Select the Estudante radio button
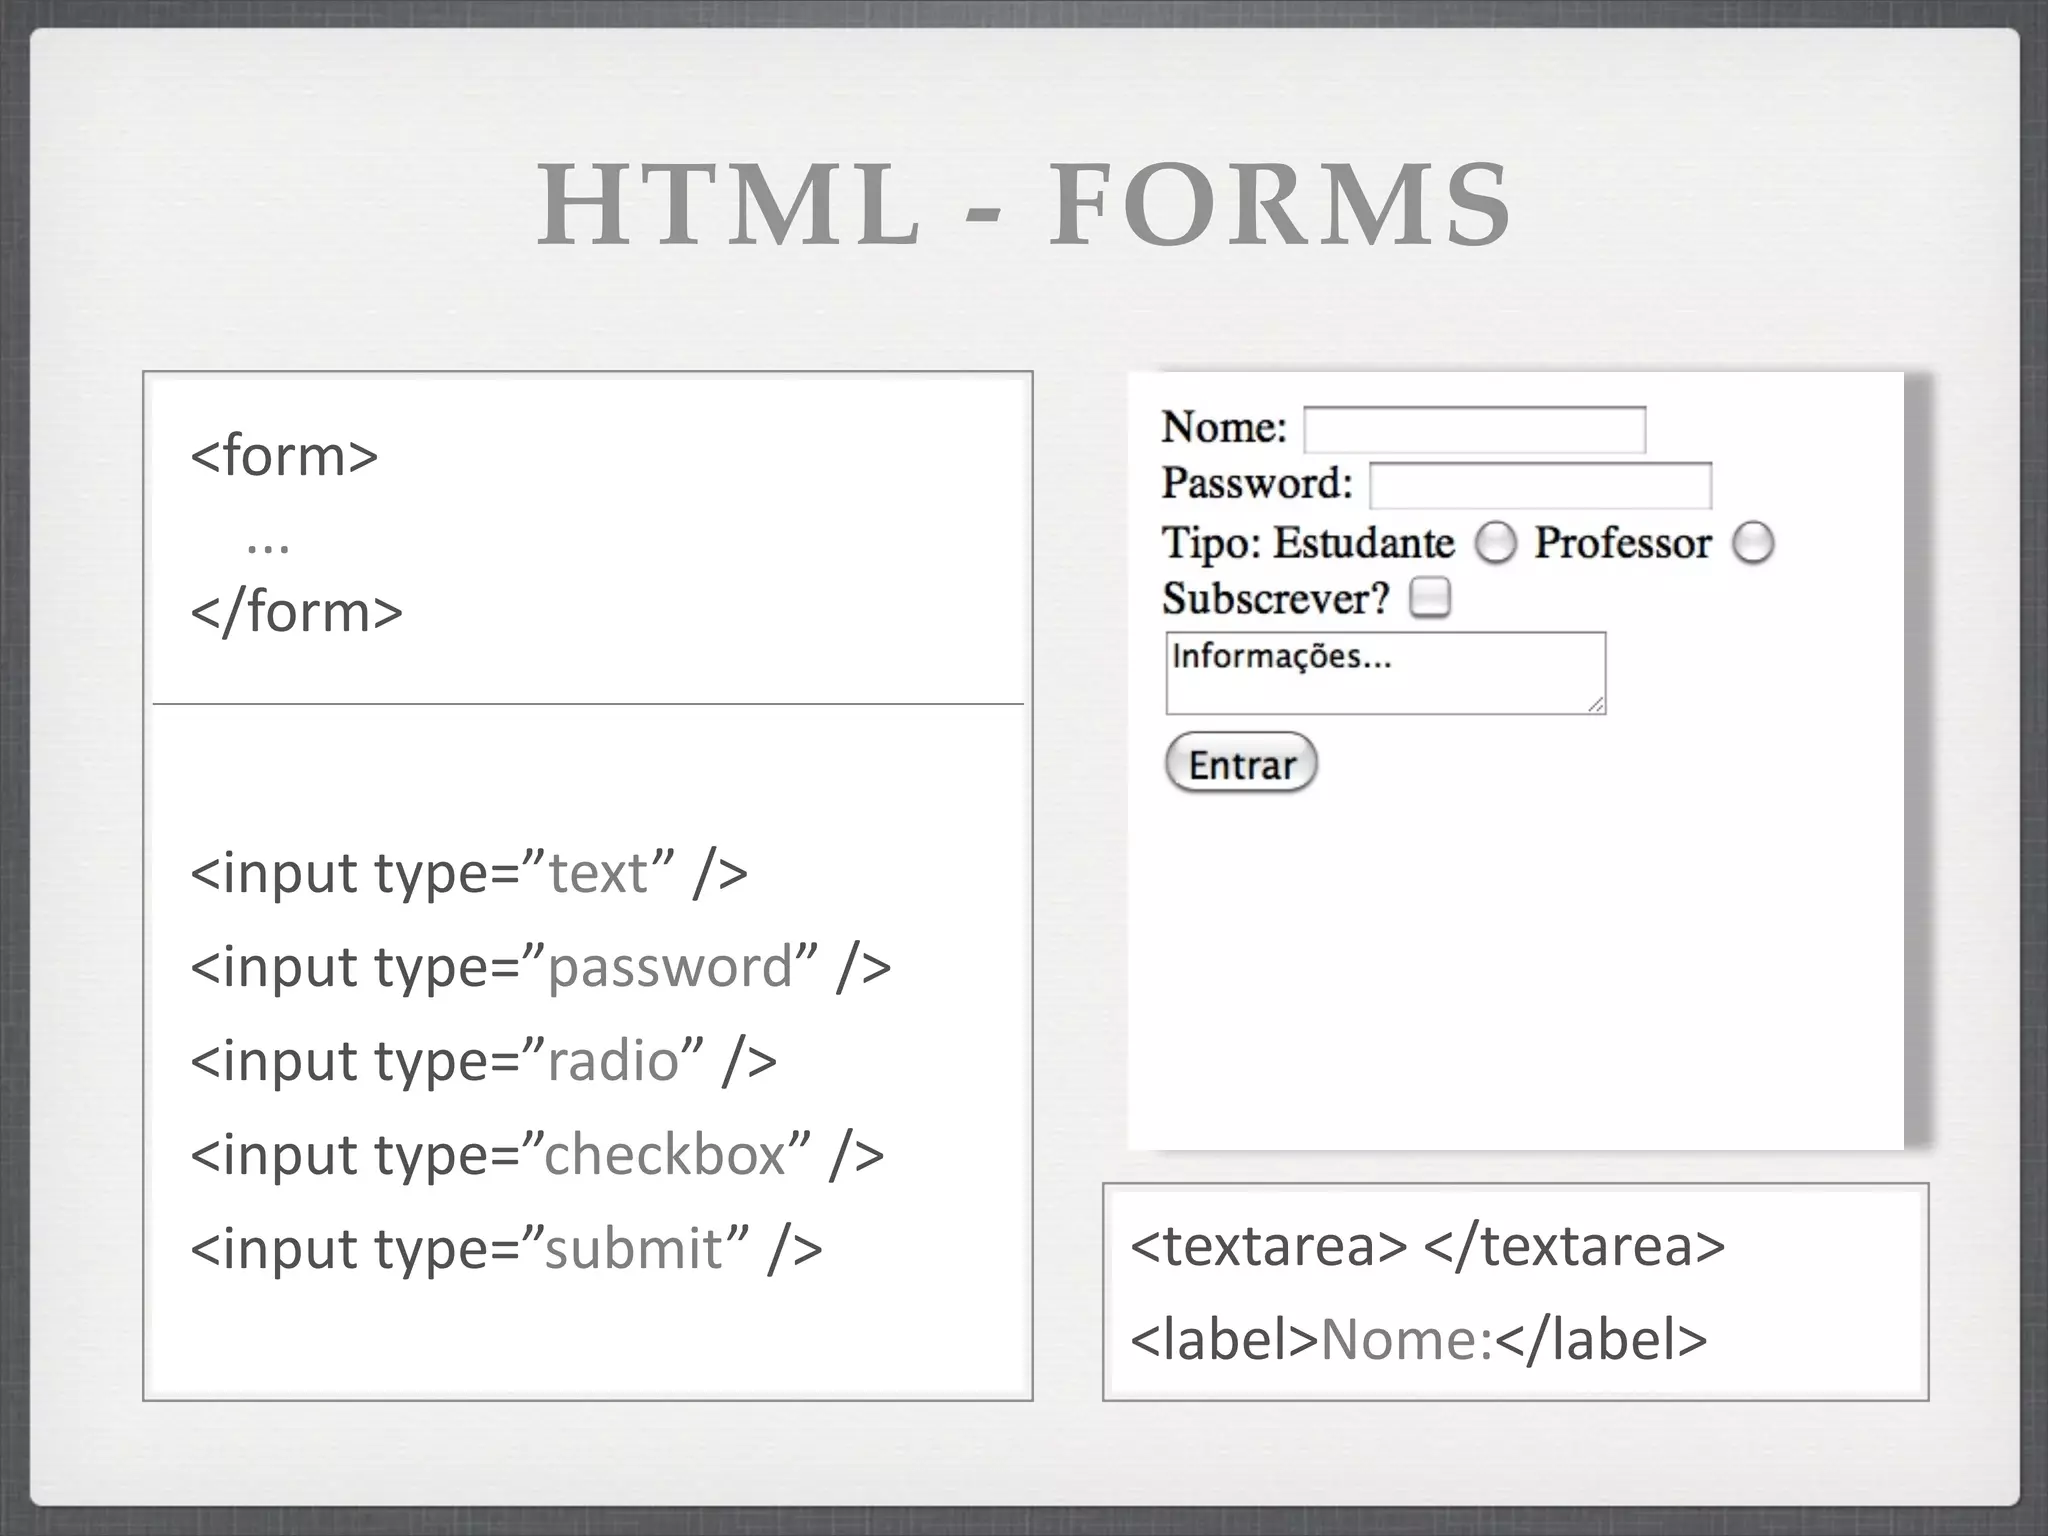The height and width of the screenshot is (1536, 2048). 1496,543
